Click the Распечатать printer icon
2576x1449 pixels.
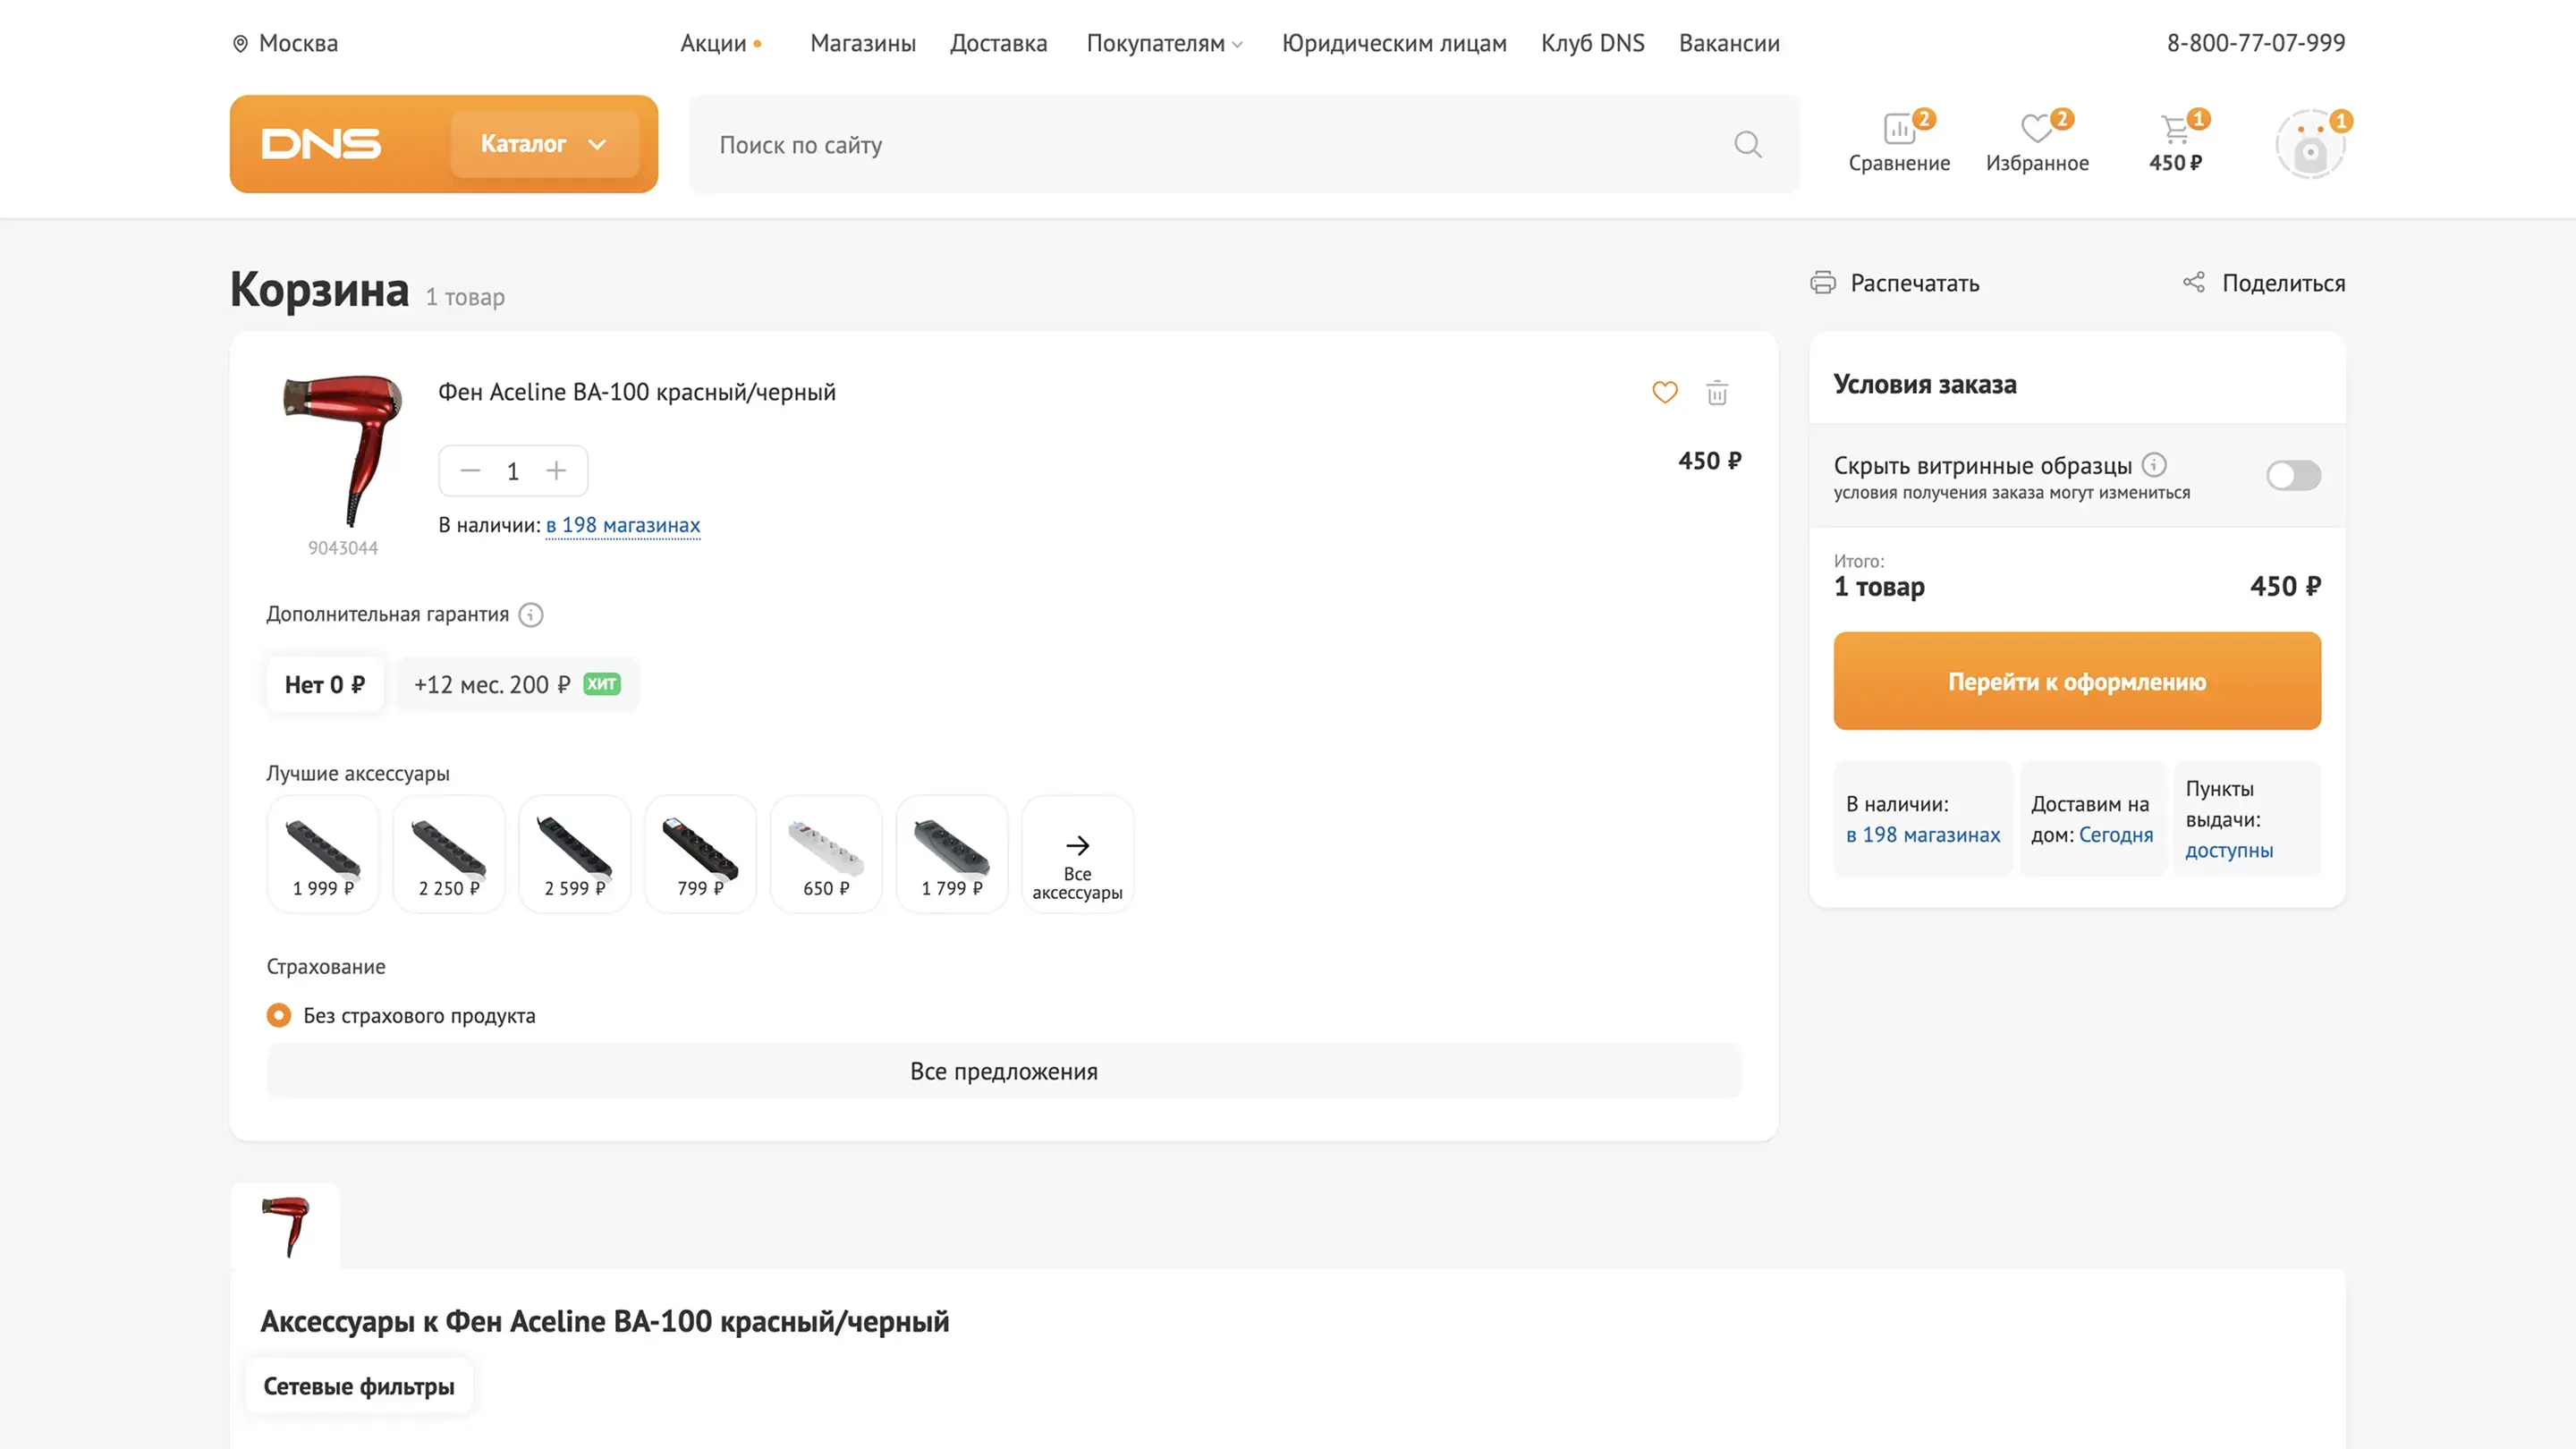(x=1823, y=283)
